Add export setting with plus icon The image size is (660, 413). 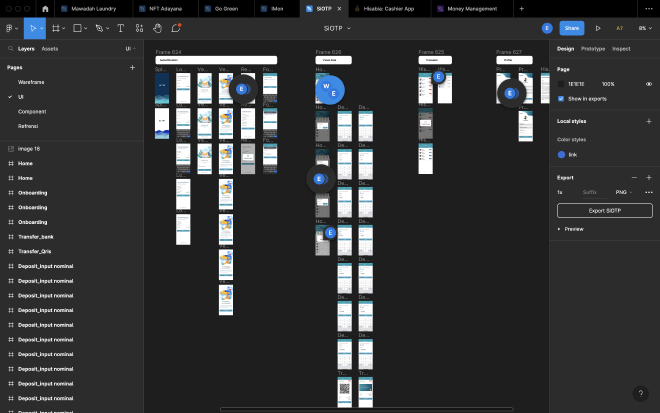click(x=649, y=178)
